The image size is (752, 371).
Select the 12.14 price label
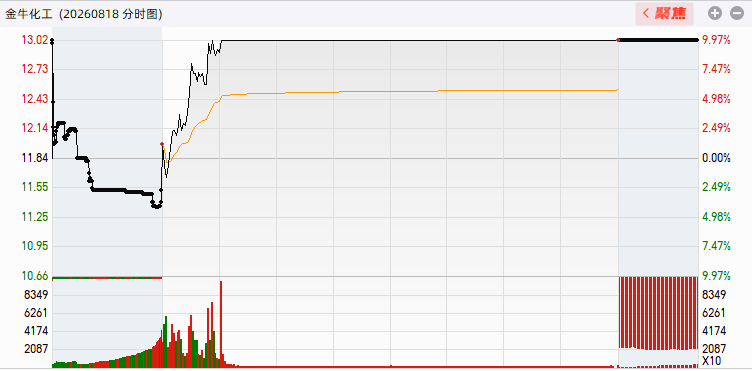35,128
